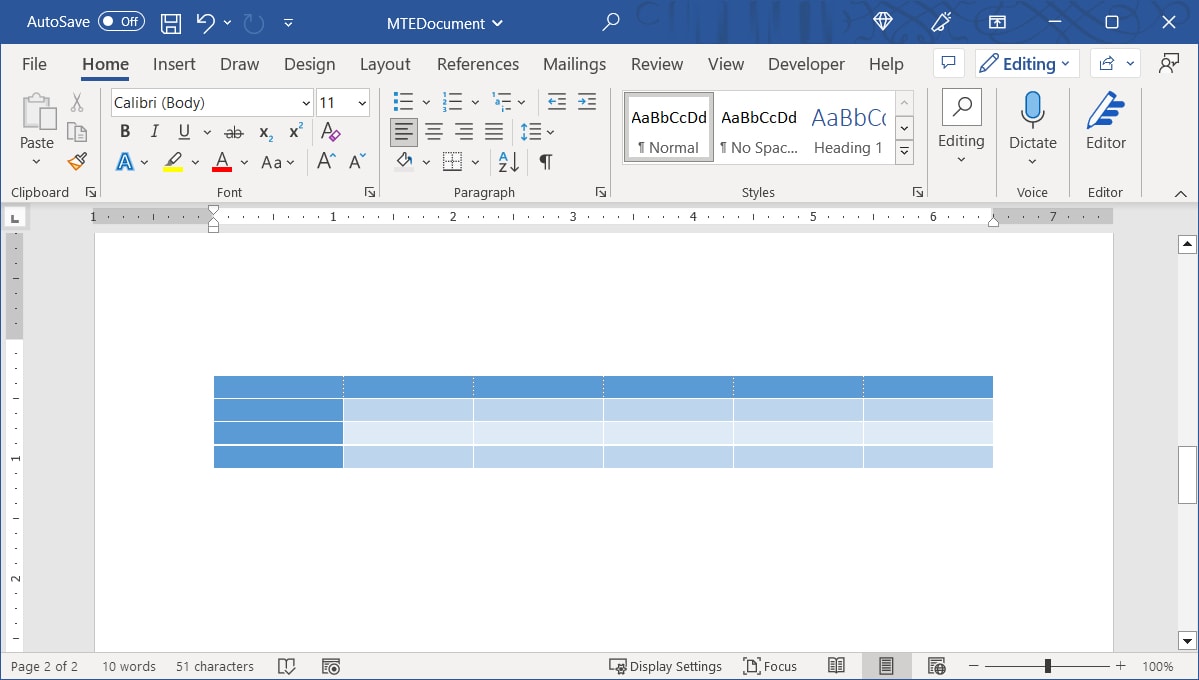
Task: Apply italic formatting
Action: click(x=153, y=131)
